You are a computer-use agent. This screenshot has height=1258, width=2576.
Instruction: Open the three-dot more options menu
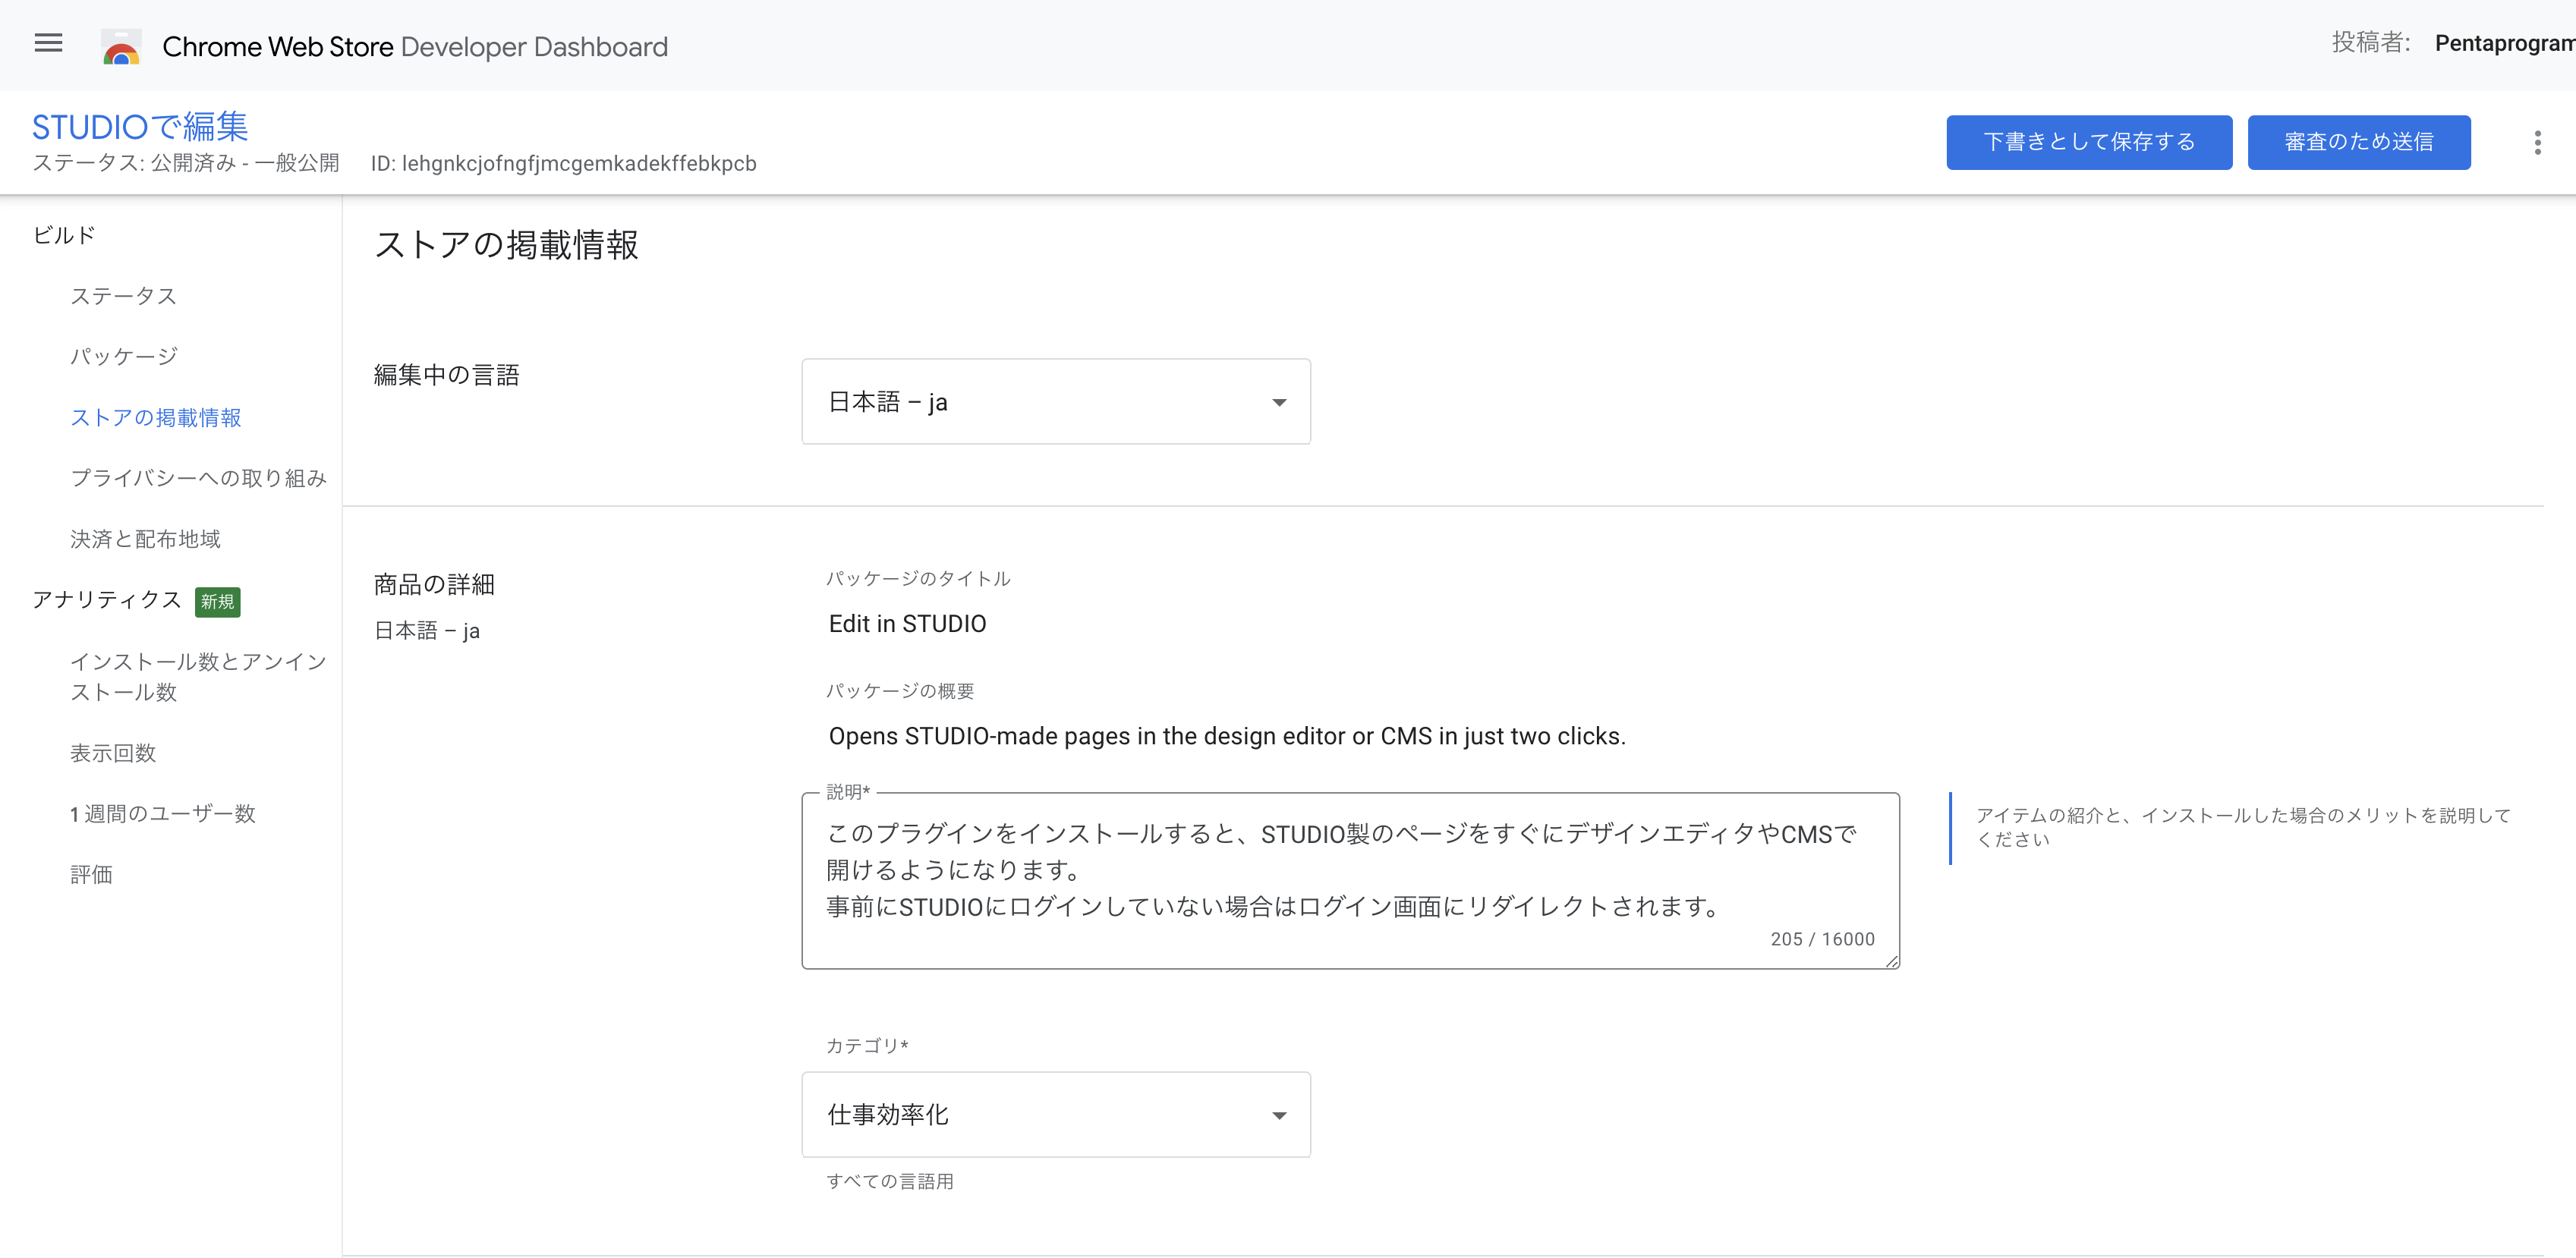tap(2537, 142)
